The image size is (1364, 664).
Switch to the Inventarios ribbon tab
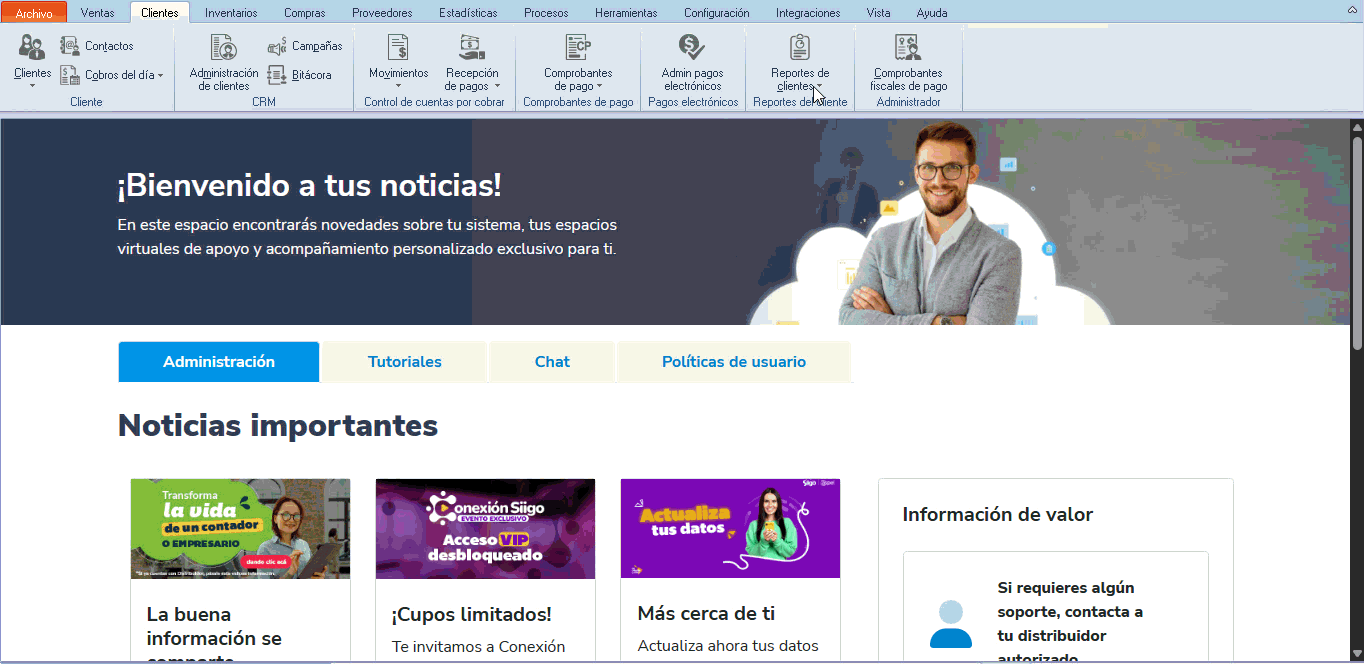231,13
